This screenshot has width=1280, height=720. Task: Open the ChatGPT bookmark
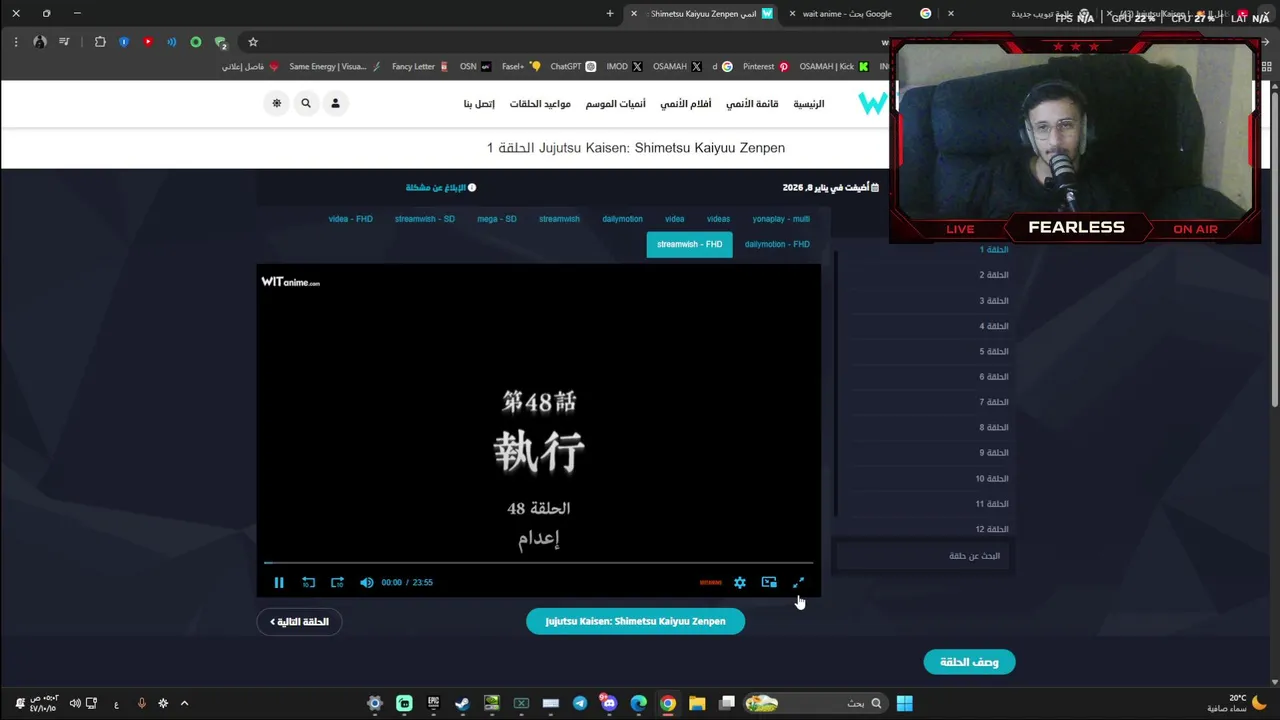(x=573, y=66)
